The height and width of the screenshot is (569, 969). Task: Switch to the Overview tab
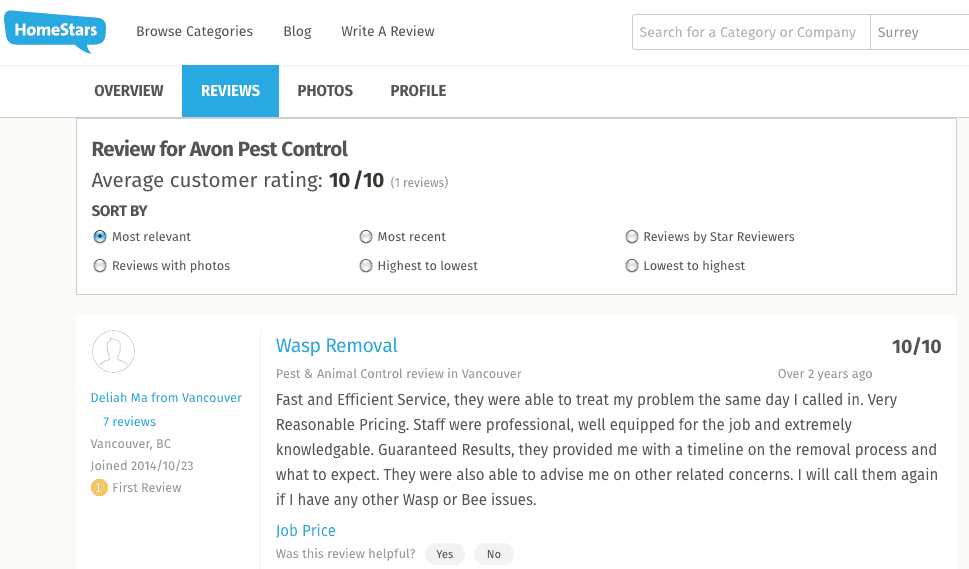tap(129, 91)
